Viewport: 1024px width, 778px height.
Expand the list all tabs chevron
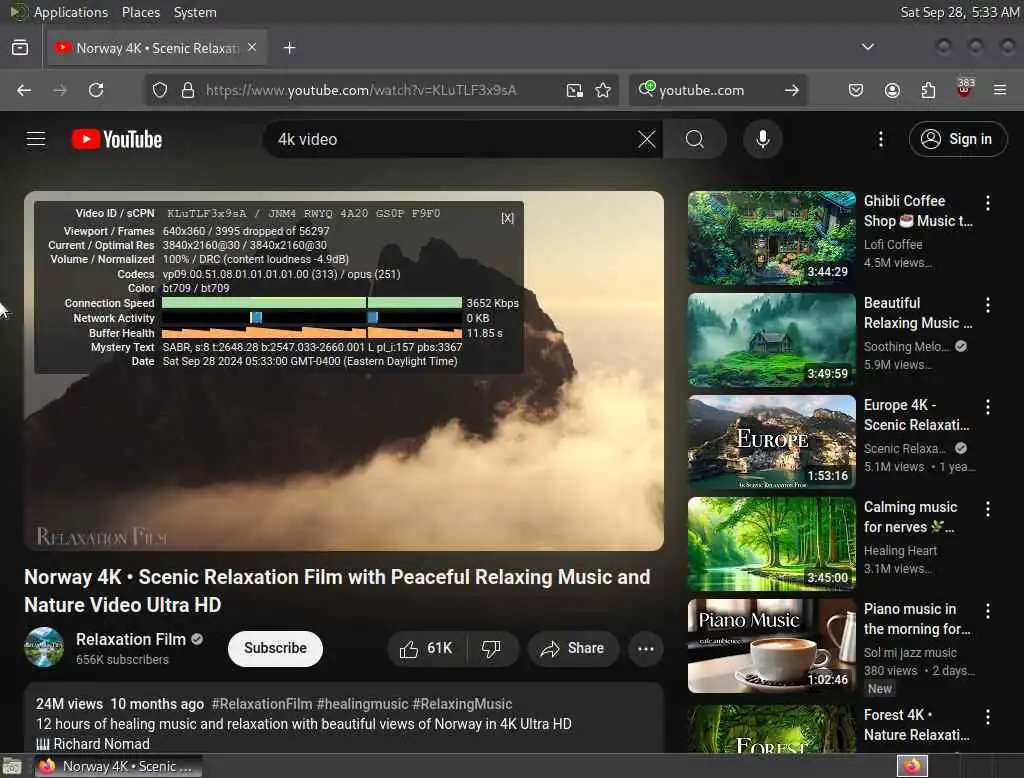tap(867, 47)
